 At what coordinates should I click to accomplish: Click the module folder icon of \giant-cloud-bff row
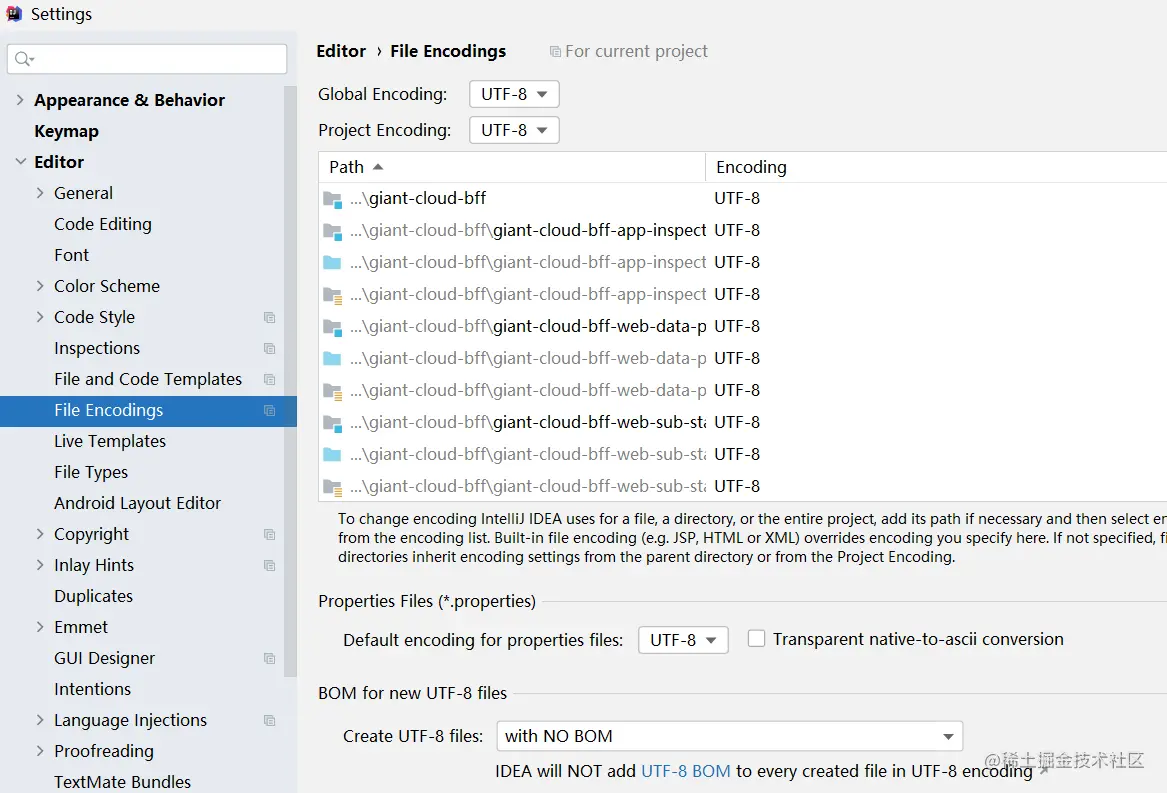[333, 199]
